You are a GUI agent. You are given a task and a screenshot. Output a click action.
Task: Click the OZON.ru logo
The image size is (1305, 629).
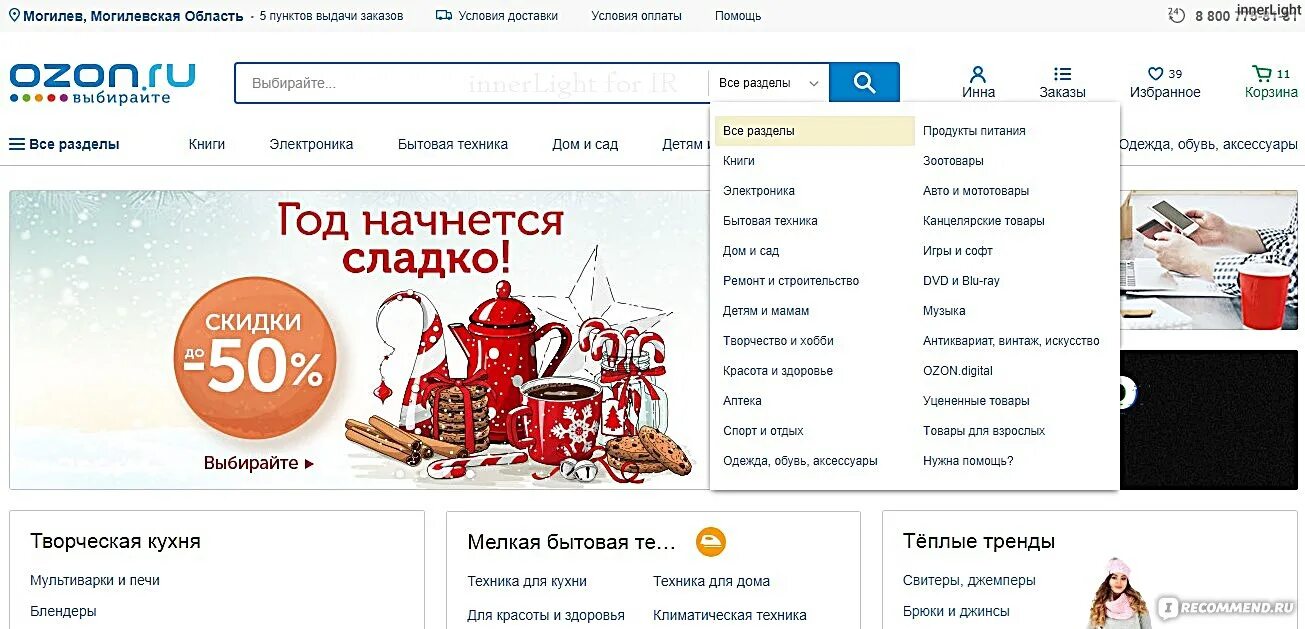pos(102,83)
